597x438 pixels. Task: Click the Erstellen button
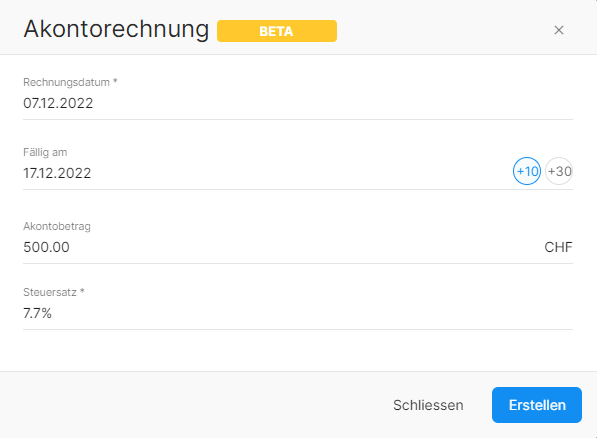(x=537, y=405)
